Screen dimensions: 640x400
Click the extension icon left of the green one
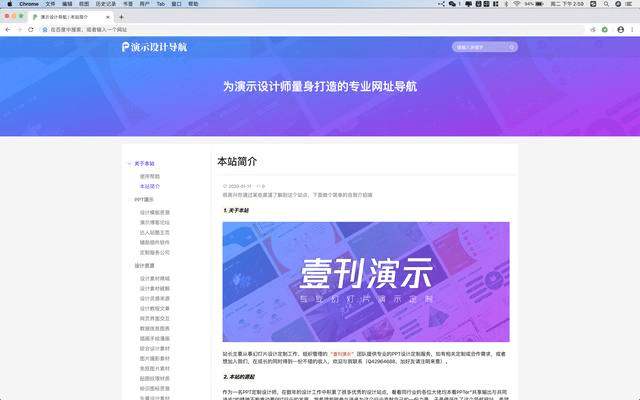coord(593,29)
